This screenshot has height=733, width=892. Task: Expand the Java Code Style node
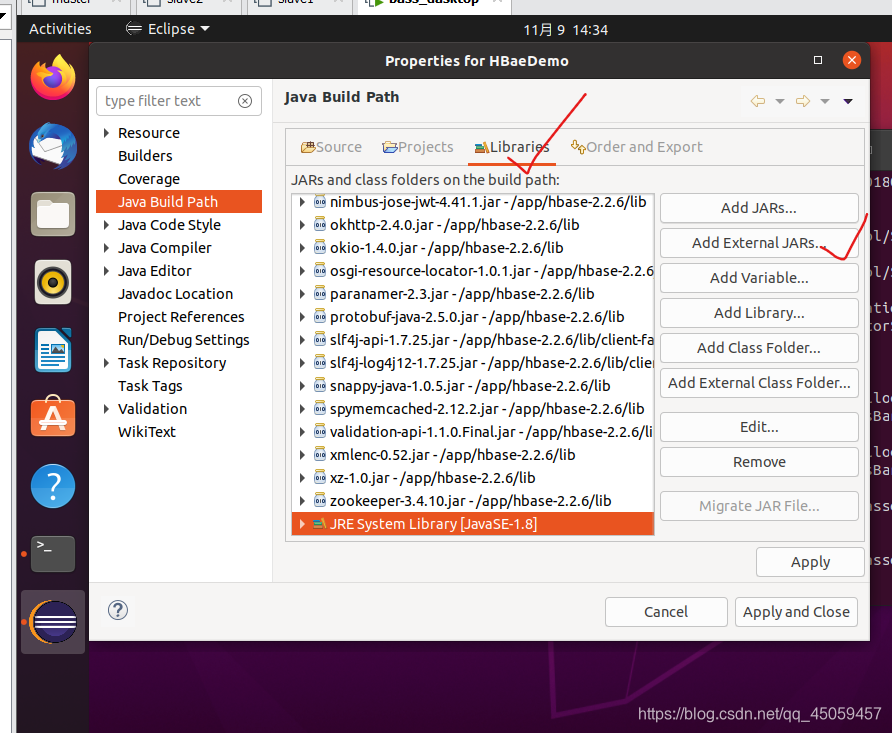[106, 225]
